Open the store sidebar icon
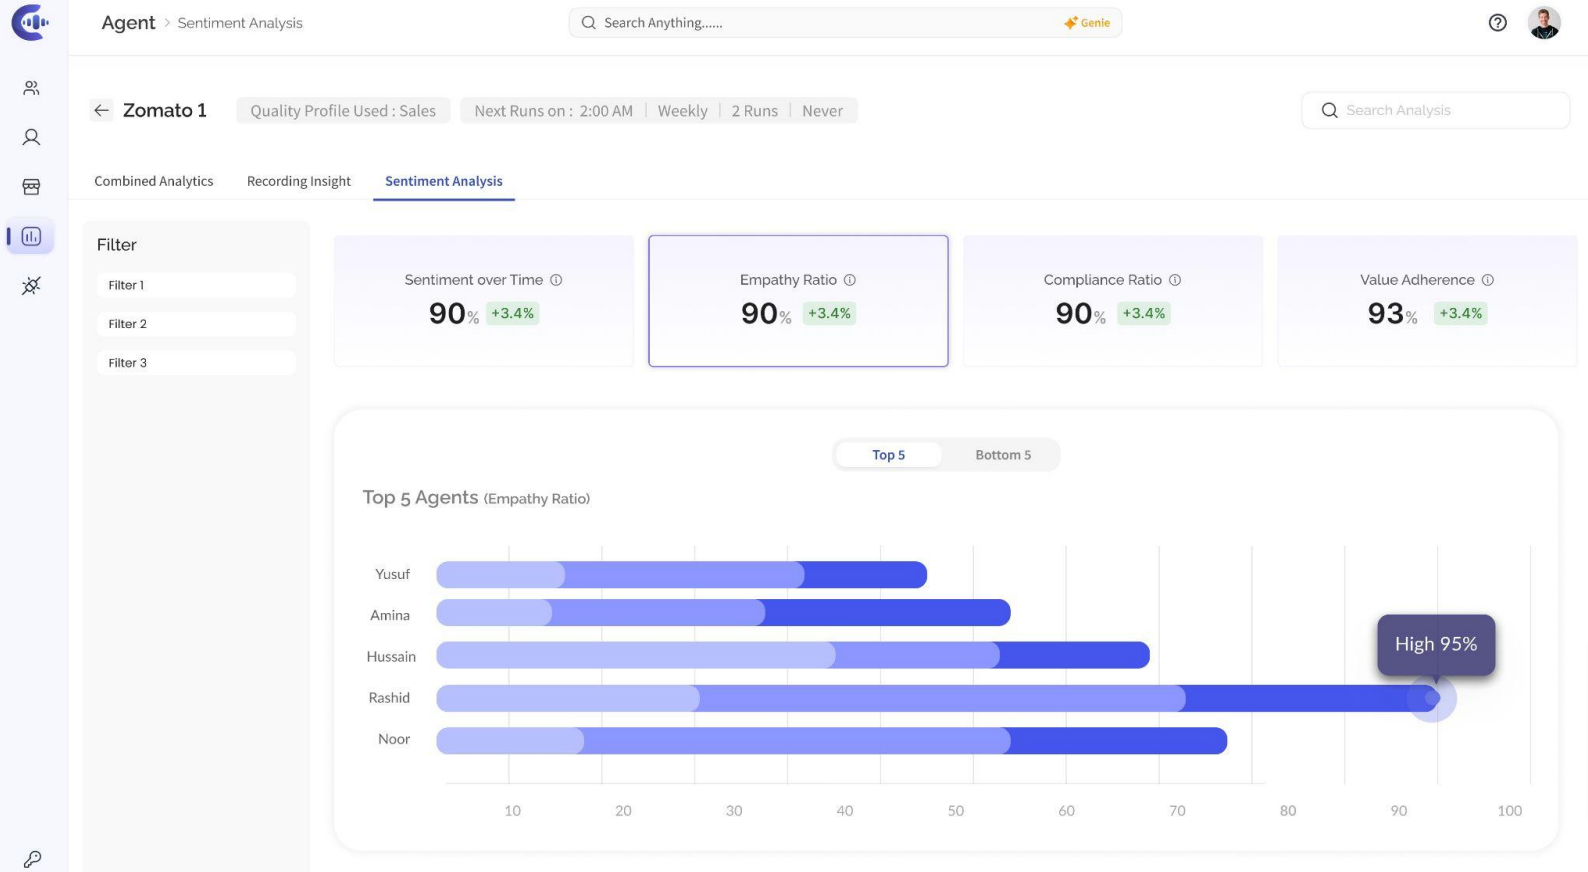The width and height of the screenshot is (1588, 872). coord(32,187)
